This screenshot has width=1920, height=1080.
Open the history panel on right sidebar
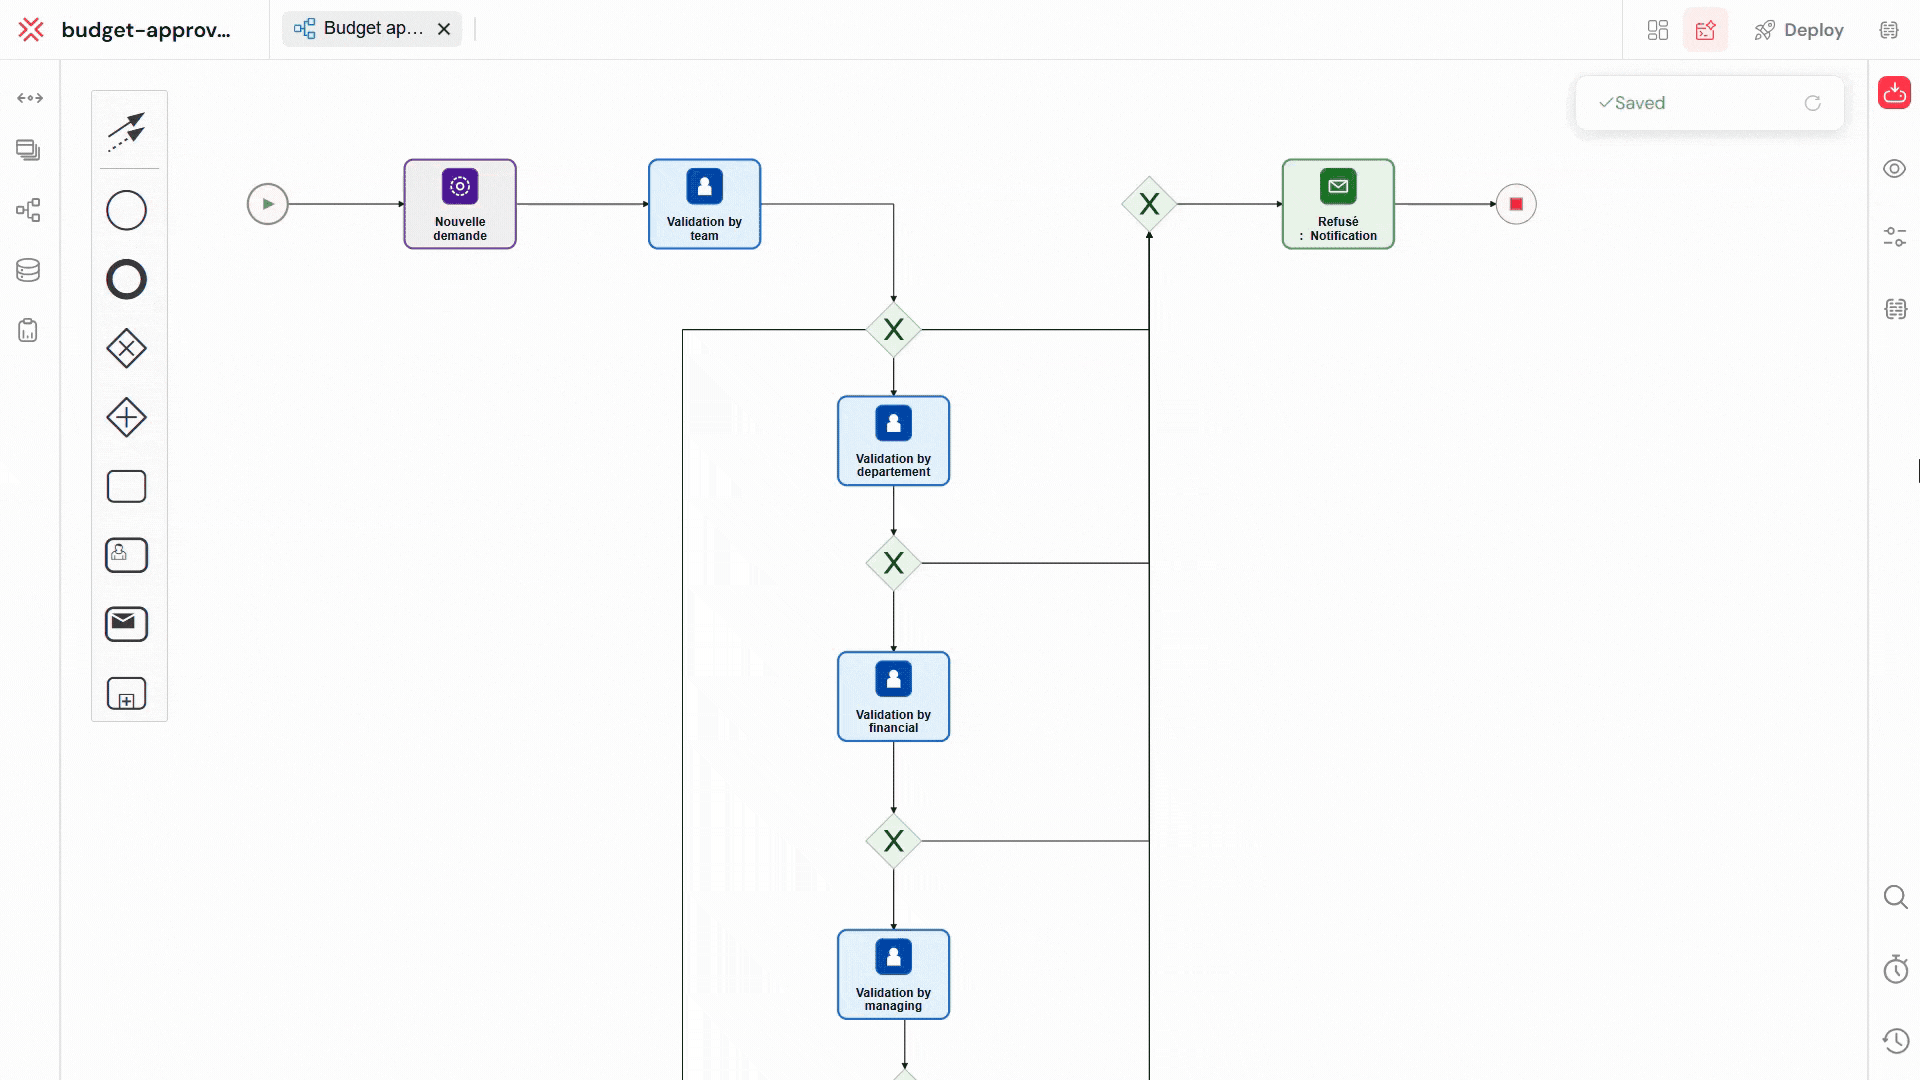point(1896,1040)
